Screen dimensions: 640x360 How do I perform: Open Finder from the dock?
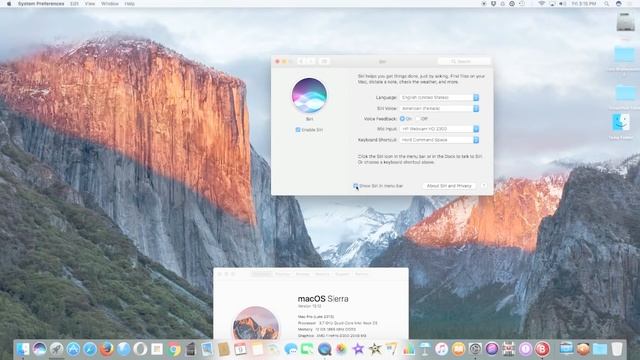22,349
